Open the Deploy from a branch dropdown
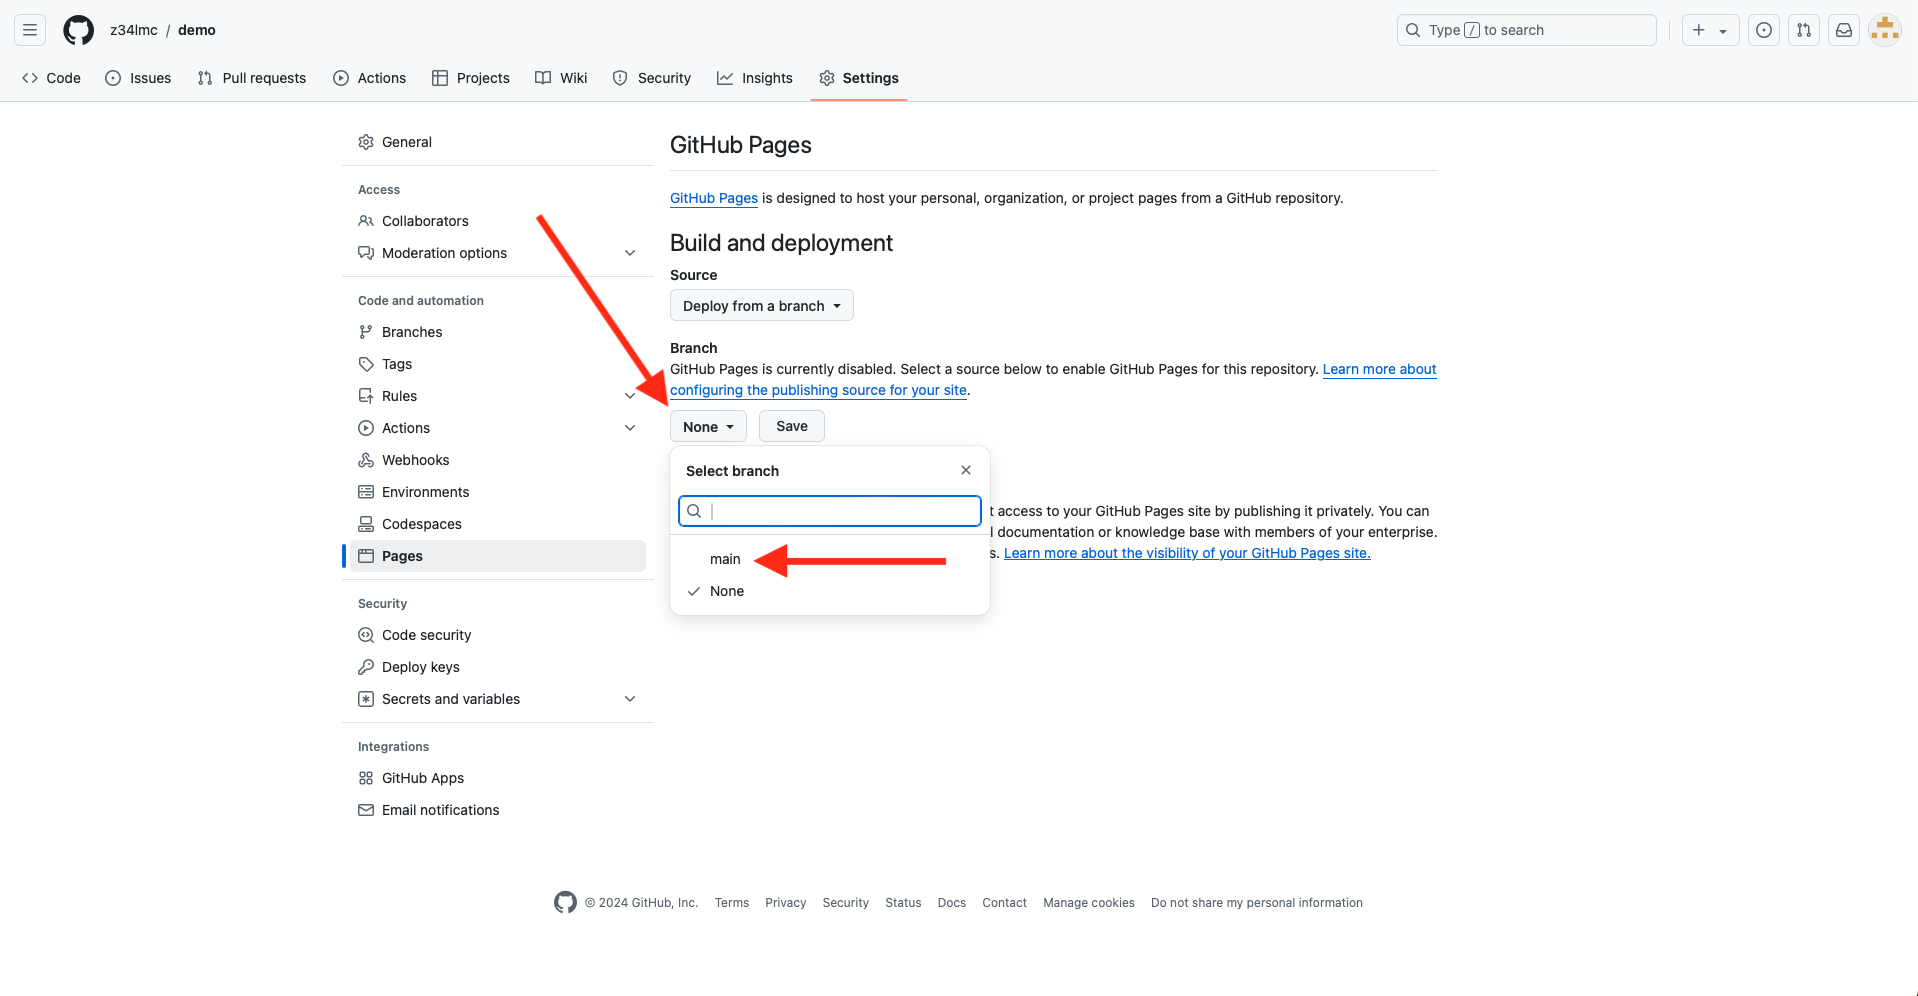Screen dimensions: 1918x996 (761, 306)
